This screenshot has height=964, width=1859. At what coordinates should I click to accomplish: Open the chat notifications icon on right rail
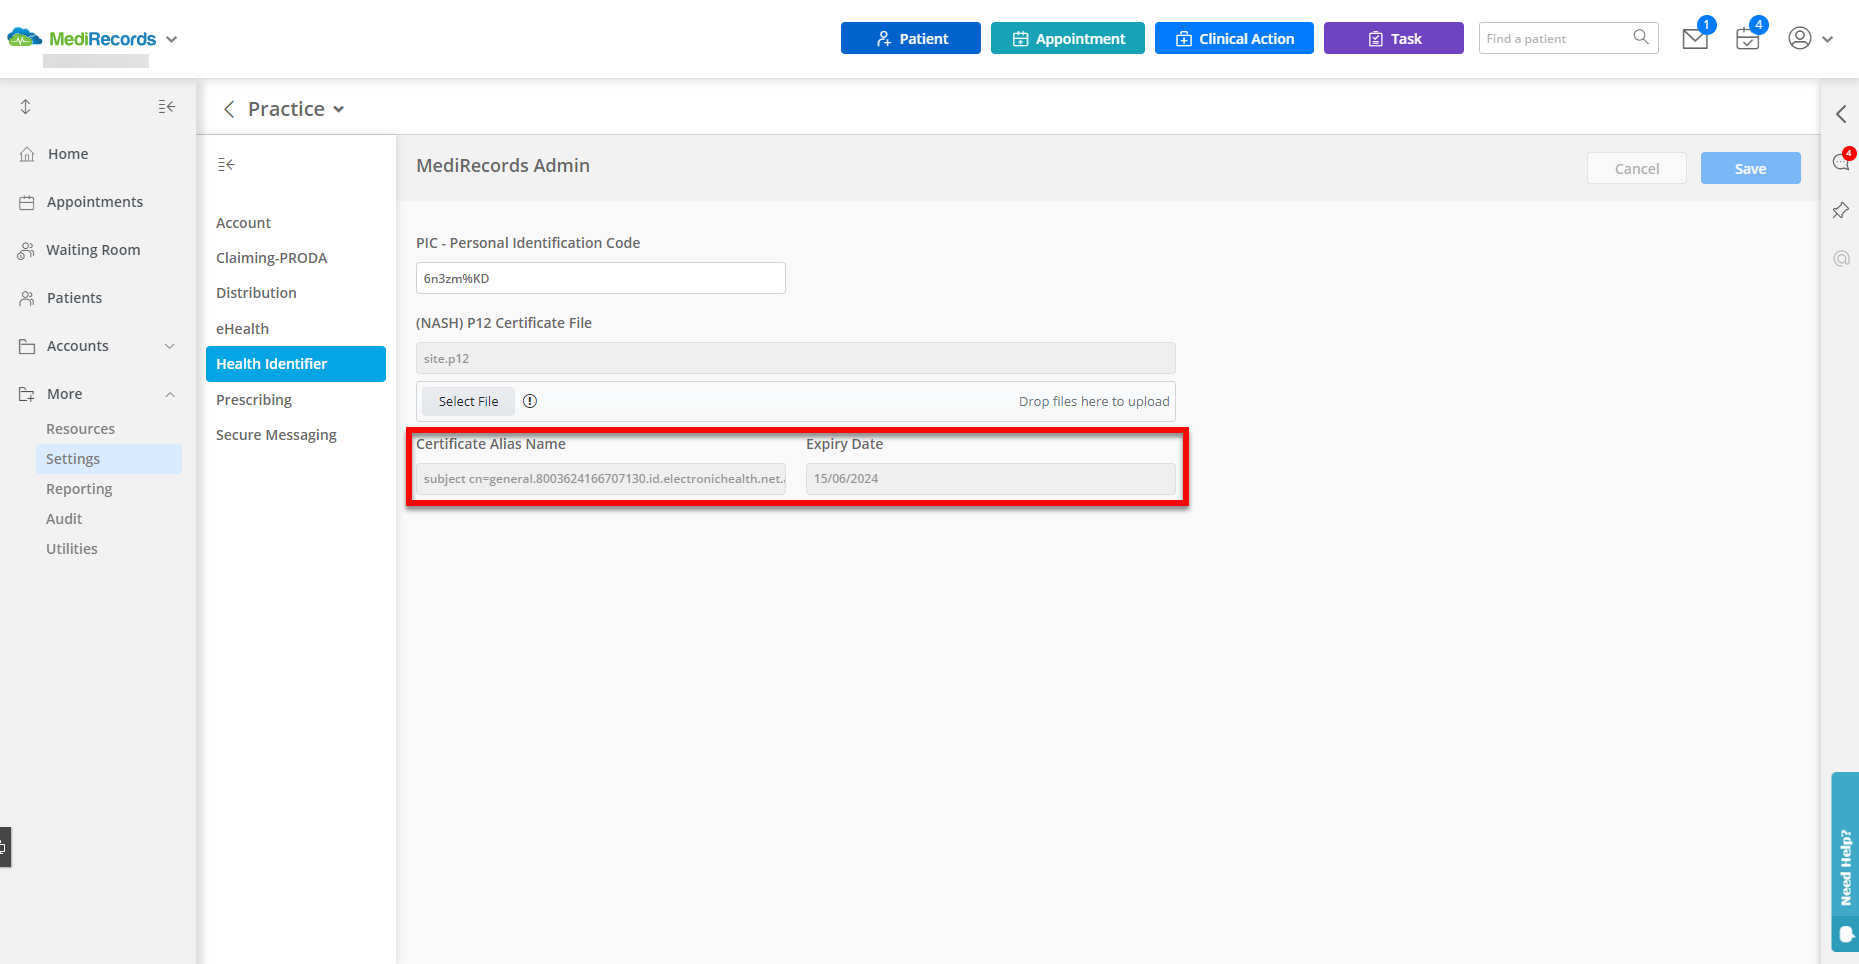pyautogui.click(x=1841, y=161)
